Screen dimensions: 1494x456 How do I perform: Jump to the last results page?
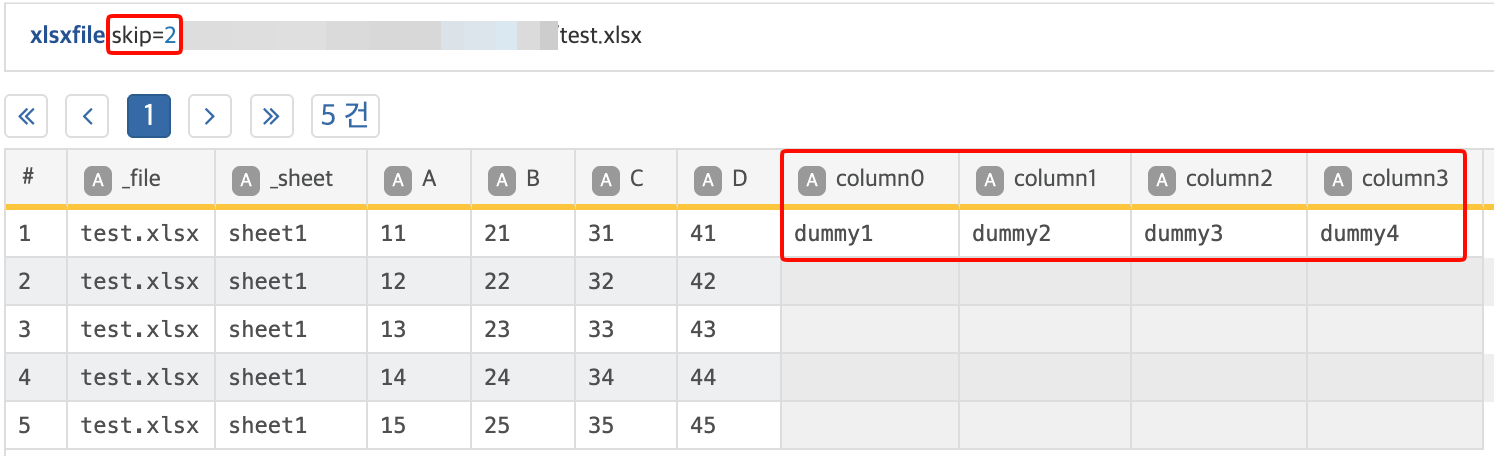pos(270,116)
